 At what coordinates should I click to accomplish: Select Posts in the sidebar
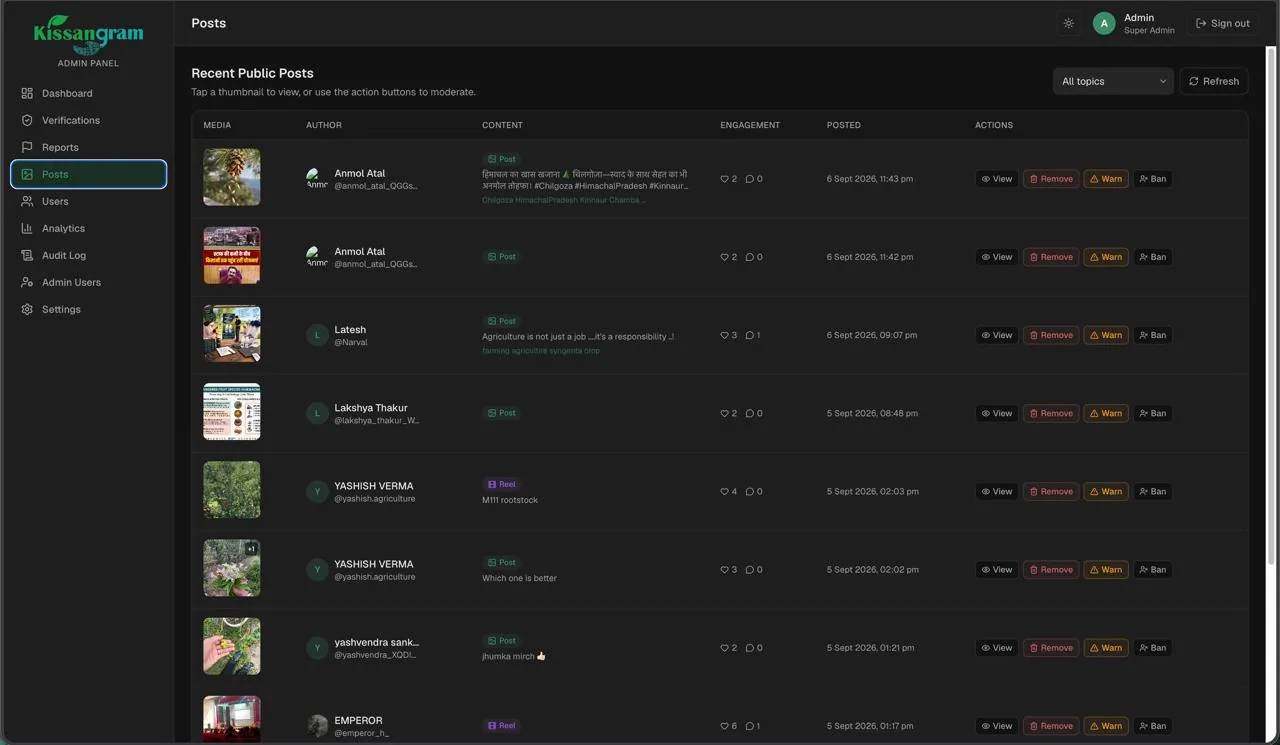click(x=88, y=174)
